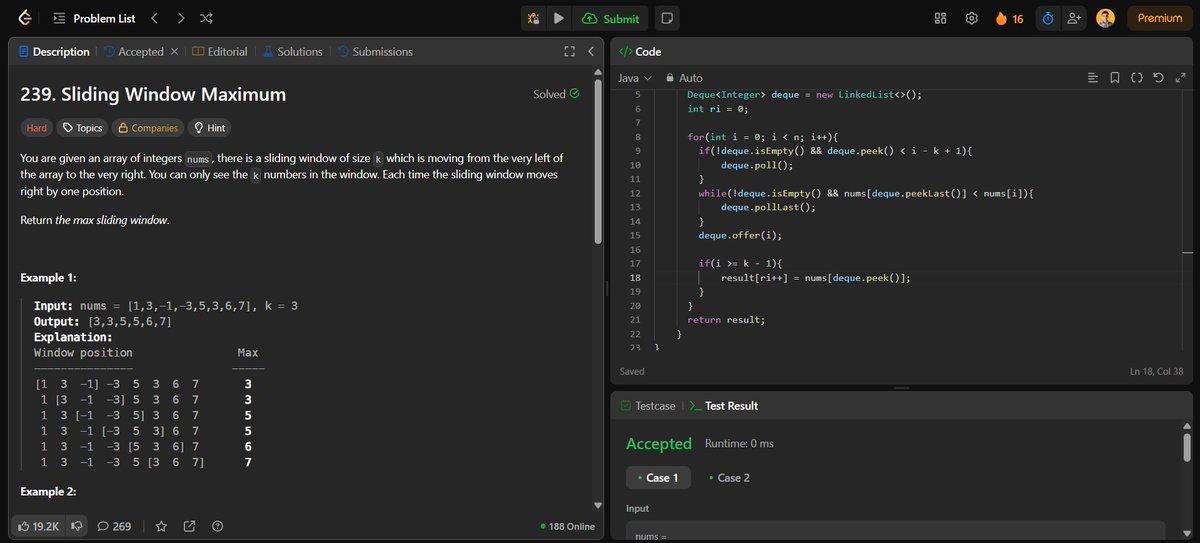Click the debugger bug icon

(534, 18)
